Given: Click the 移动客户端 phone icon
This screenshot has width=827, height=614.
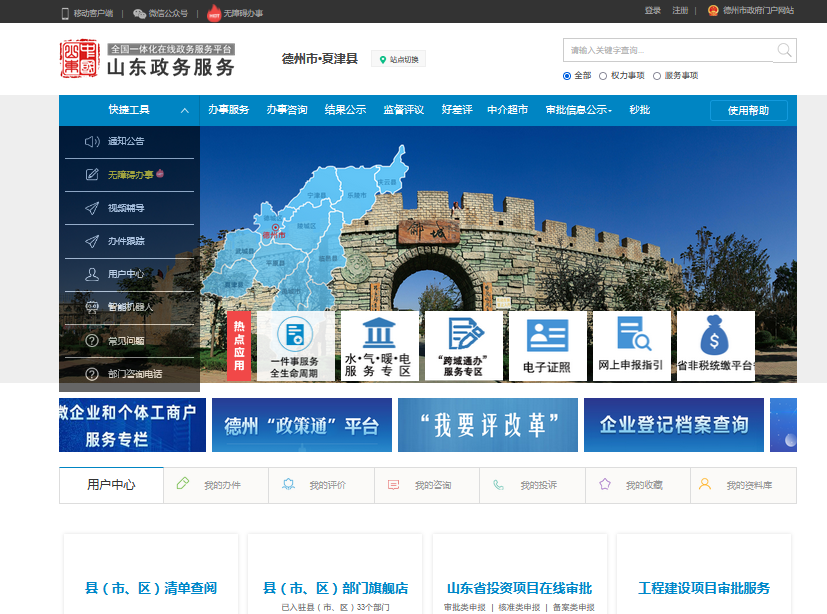Looking at the screenshot, I should (x=65, y=13).
